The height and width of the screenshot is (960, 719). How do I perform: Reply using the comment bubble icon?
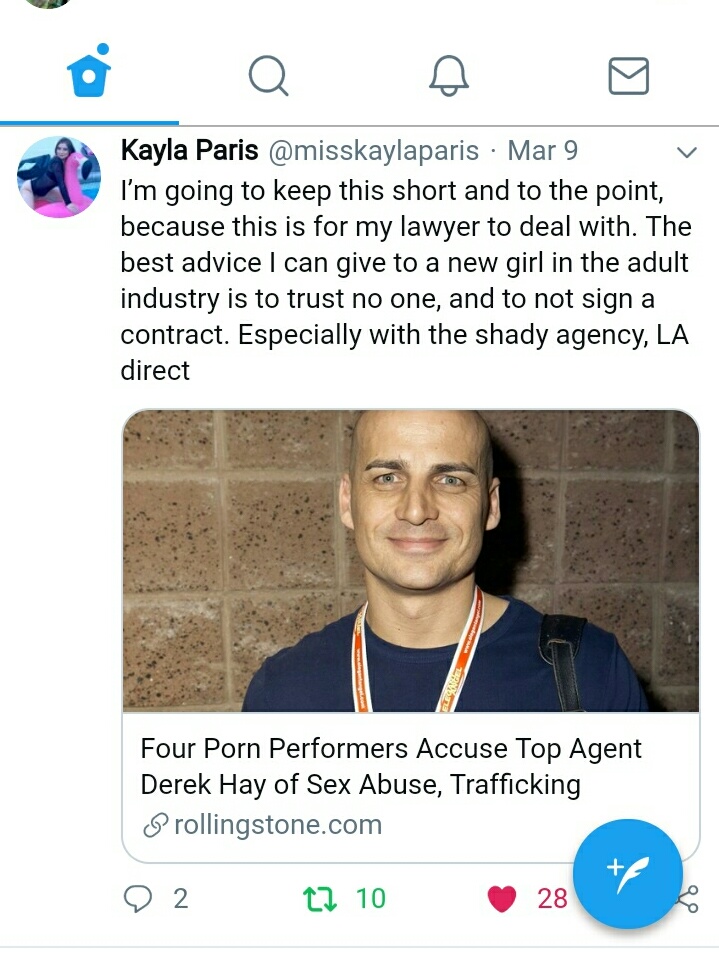(138, 899)
